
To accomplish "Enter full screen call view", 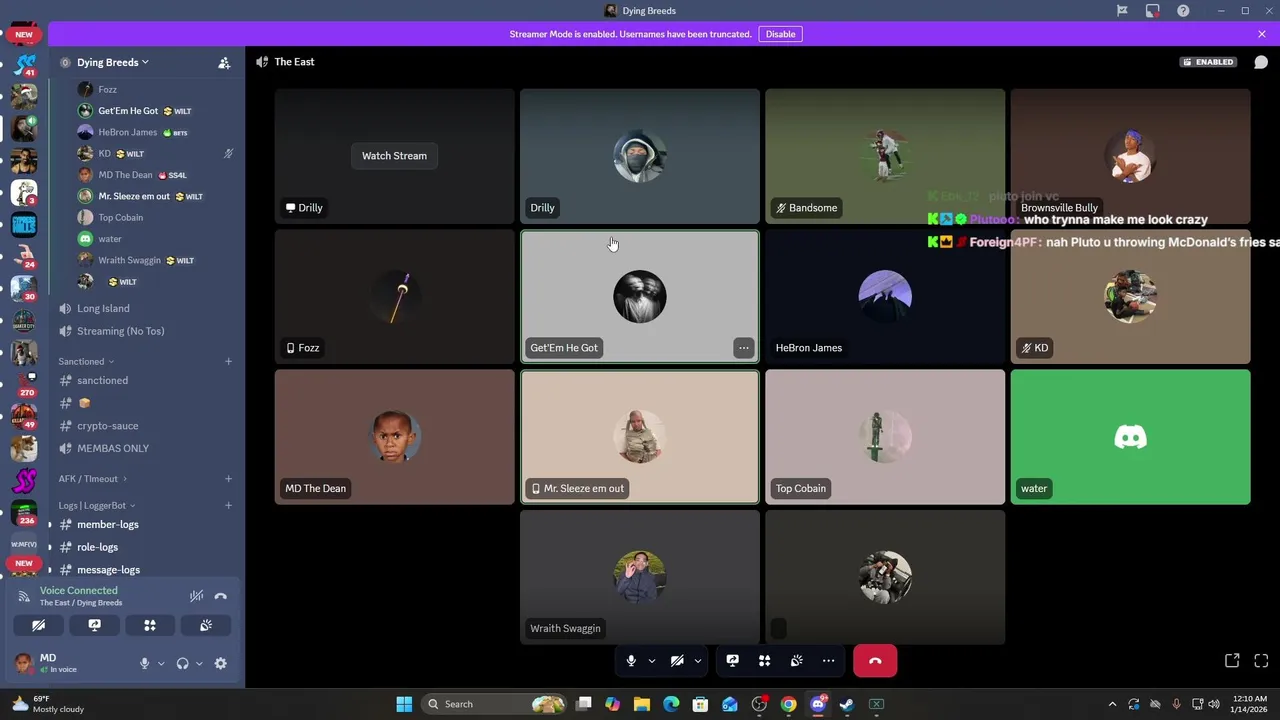I will pos(1261,661).
